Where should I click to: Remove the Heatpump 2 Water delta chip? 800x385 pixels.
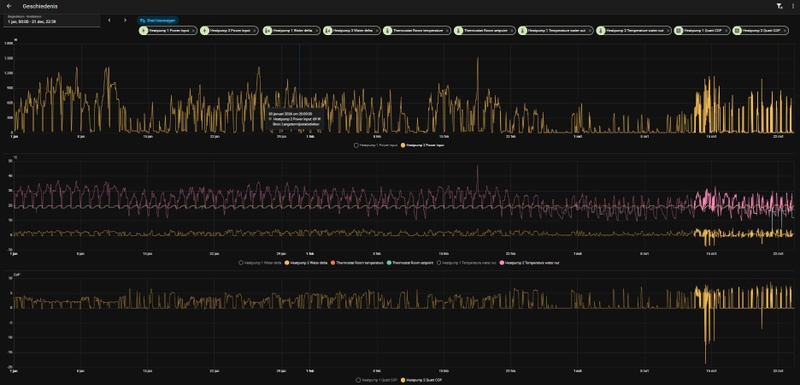click(x=376, y=31)
